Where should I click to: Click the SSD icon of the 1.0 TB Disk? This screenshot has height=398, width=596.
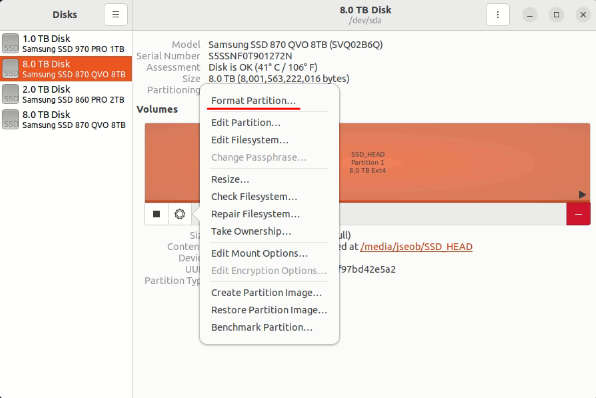pyautogui.click(x=10, y=43)
